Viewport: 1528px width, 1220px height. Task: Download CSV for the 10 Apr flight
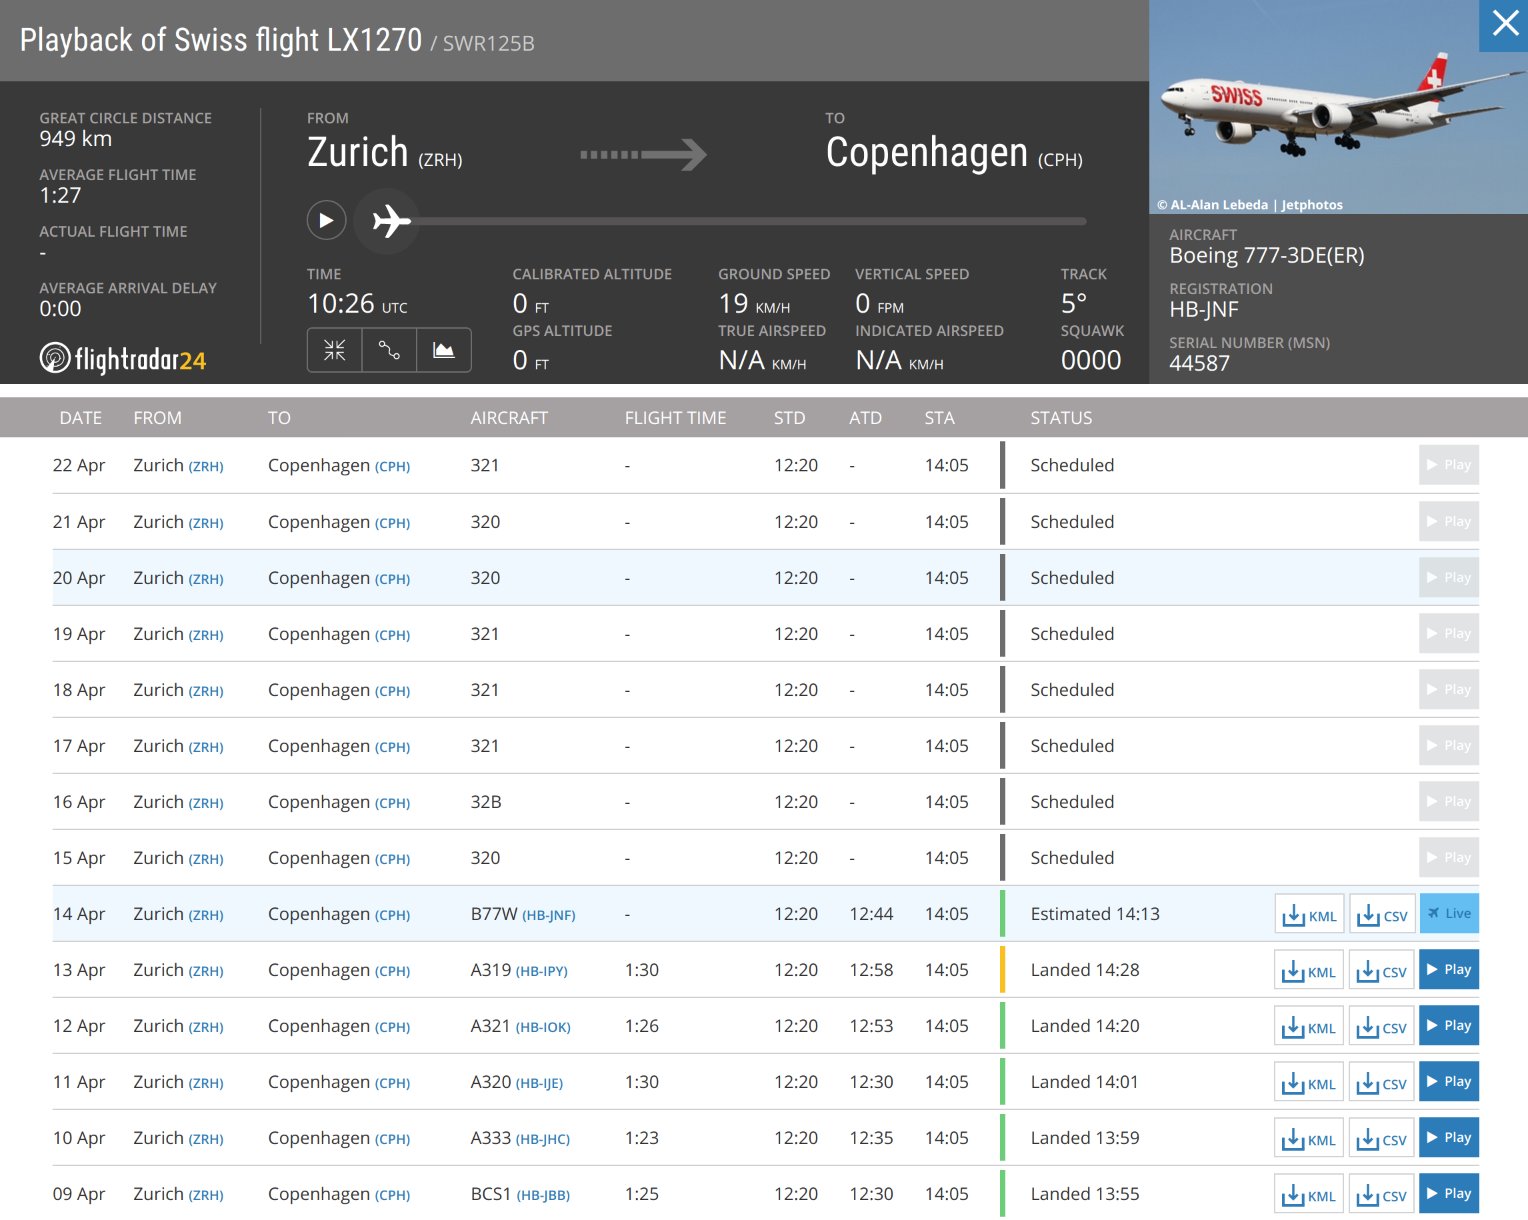[1382, 1138]
